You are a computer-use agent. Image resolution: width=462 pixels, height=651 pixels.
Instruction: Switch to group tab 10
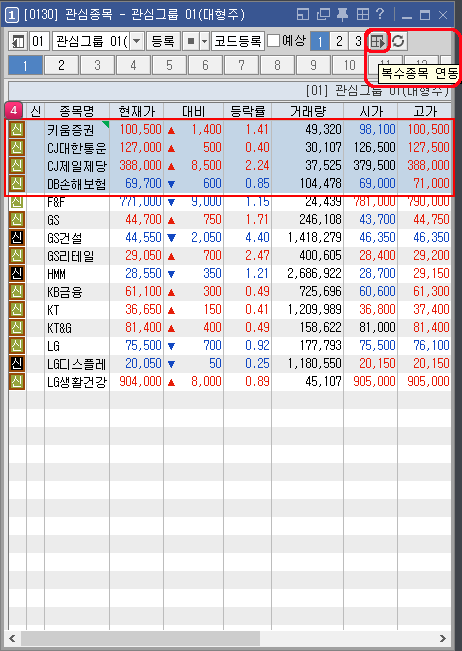(x=349, y=65)
